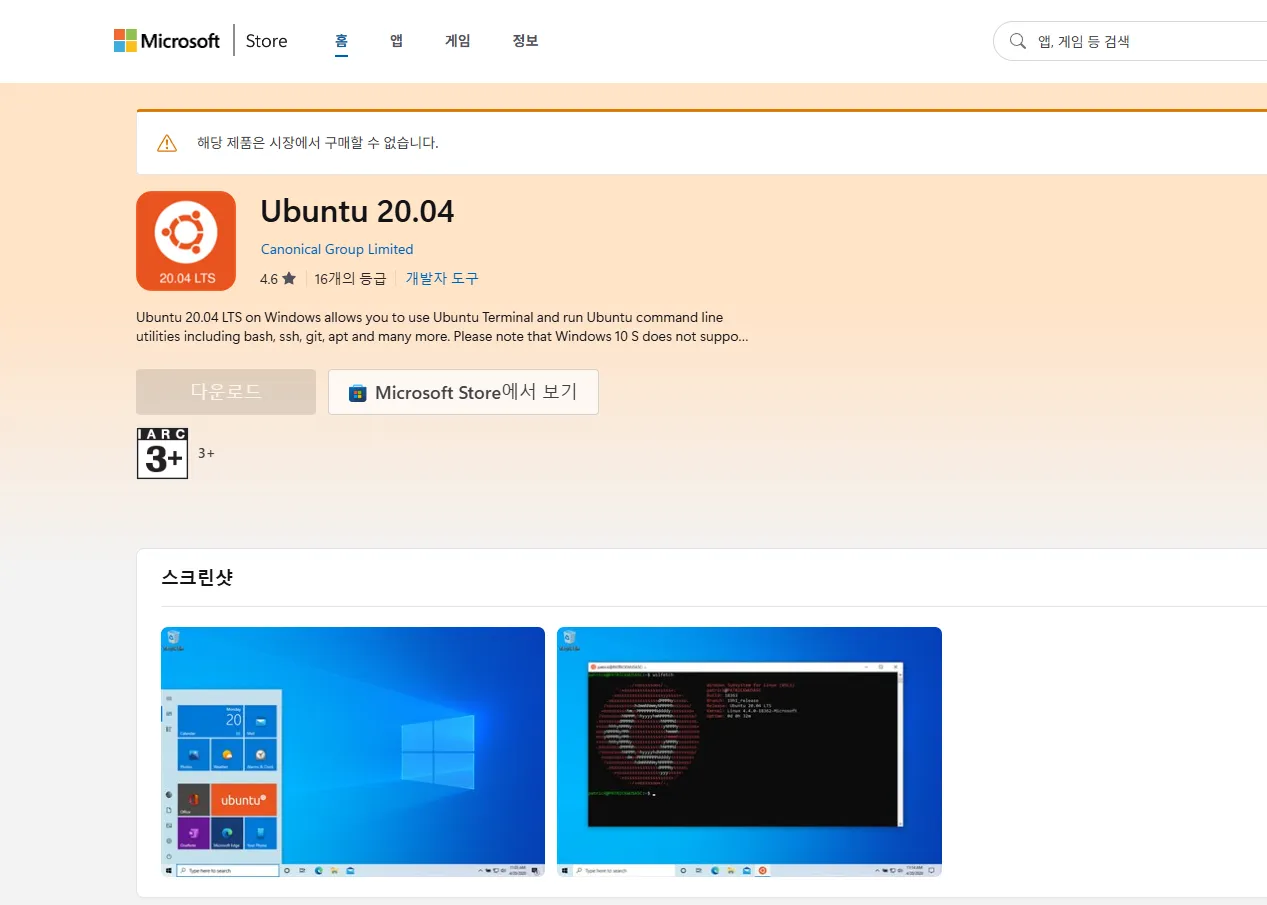Image resolution: width=1267 pixels, height=905 pixels.
Task: View the 16개의 등급 ratings
Action: coord(350,279)
